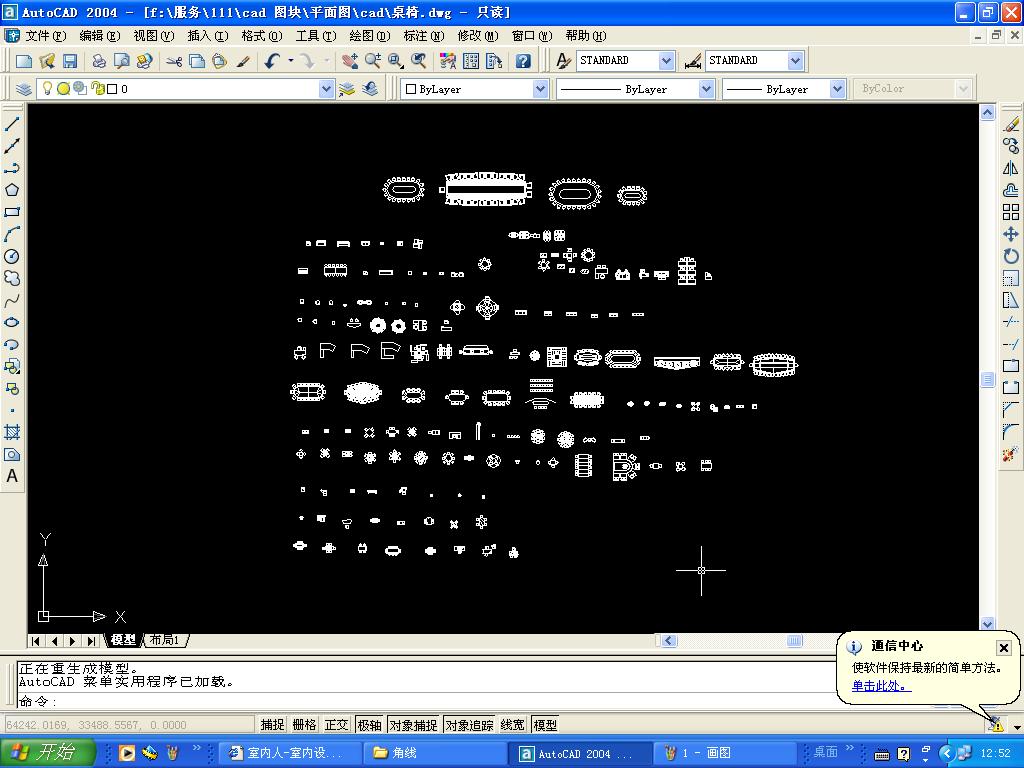Toggle the 正交 ortho mode
This screenshot has width=1024, height=768.
(336, 725)
